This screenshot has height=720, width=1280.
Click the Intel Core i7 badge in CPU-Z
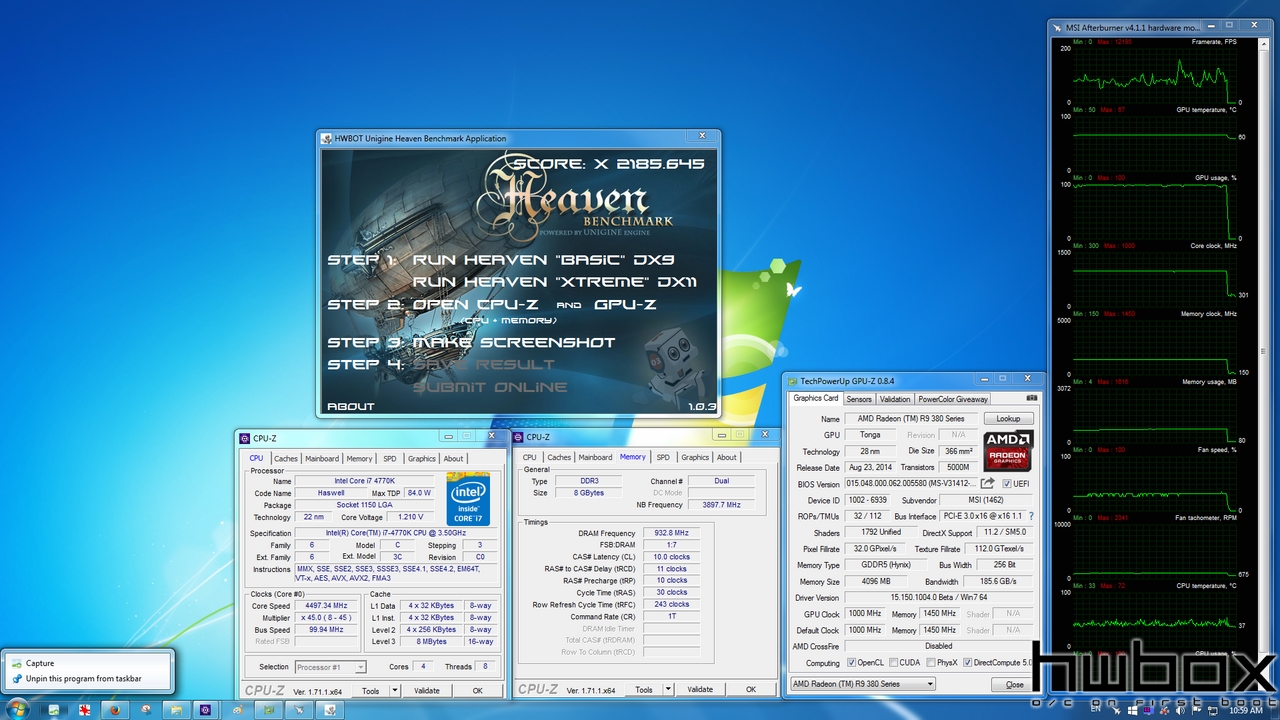click(469, 499)
